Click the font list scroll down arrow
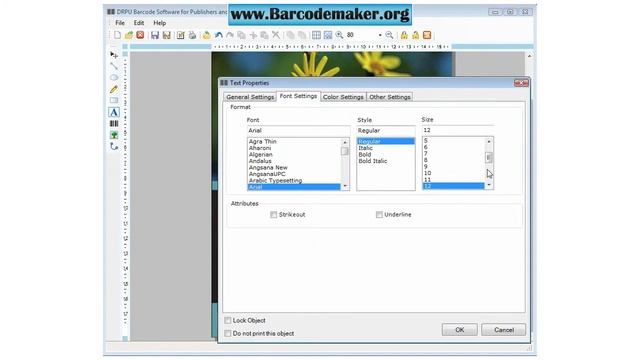640x360 pixels. [345, 186]
